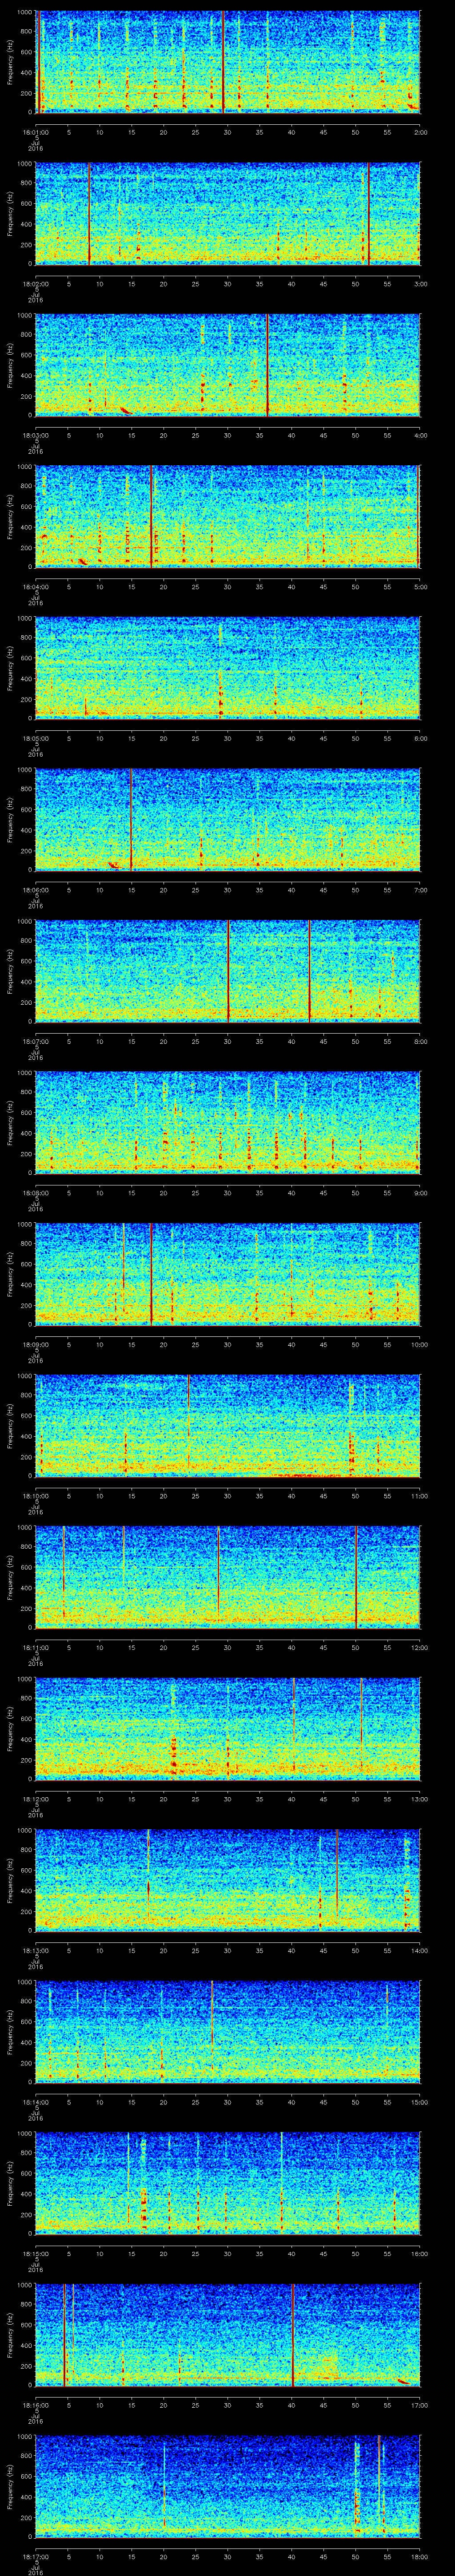Click the "18:01:00" time label
The height and width of the screenshot is (2576, 455).
point(36,132)
